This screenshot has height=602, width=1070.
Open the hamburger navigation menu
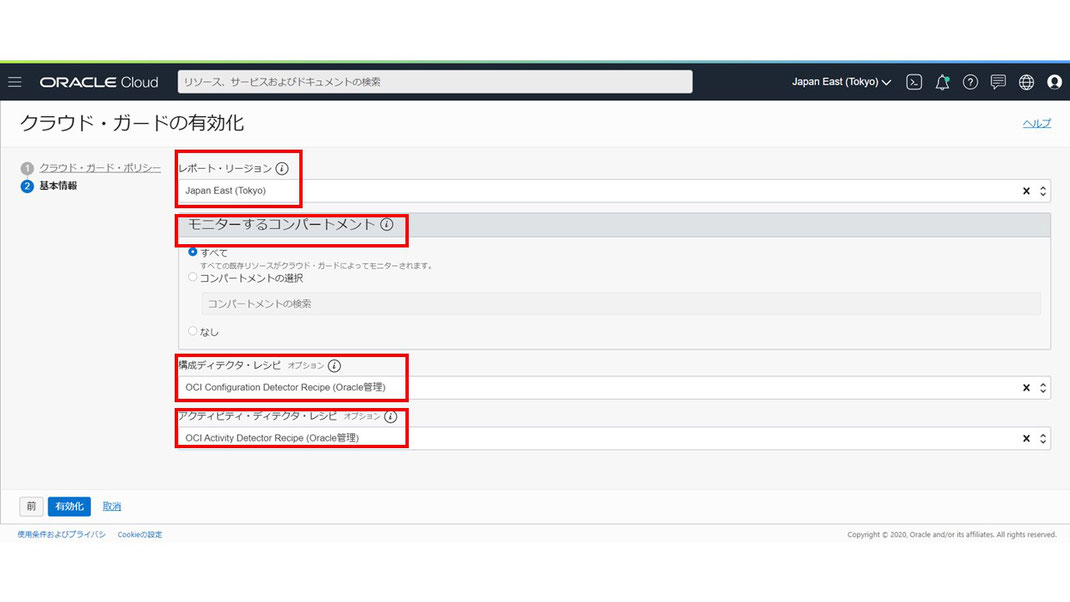[15, 82]
